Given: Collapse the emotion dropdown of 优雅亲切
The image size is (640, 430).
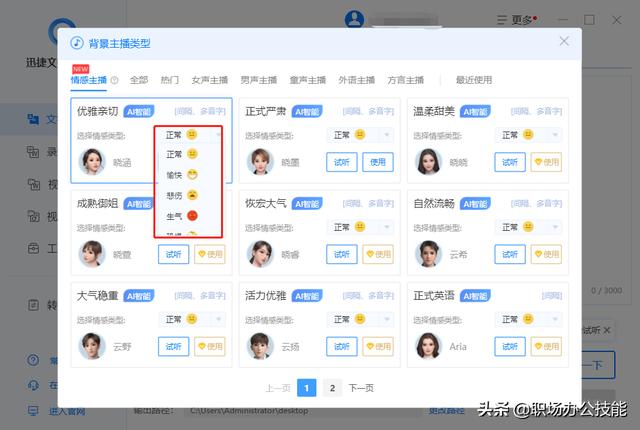Looking at the screenshot, I should point(191,135).
